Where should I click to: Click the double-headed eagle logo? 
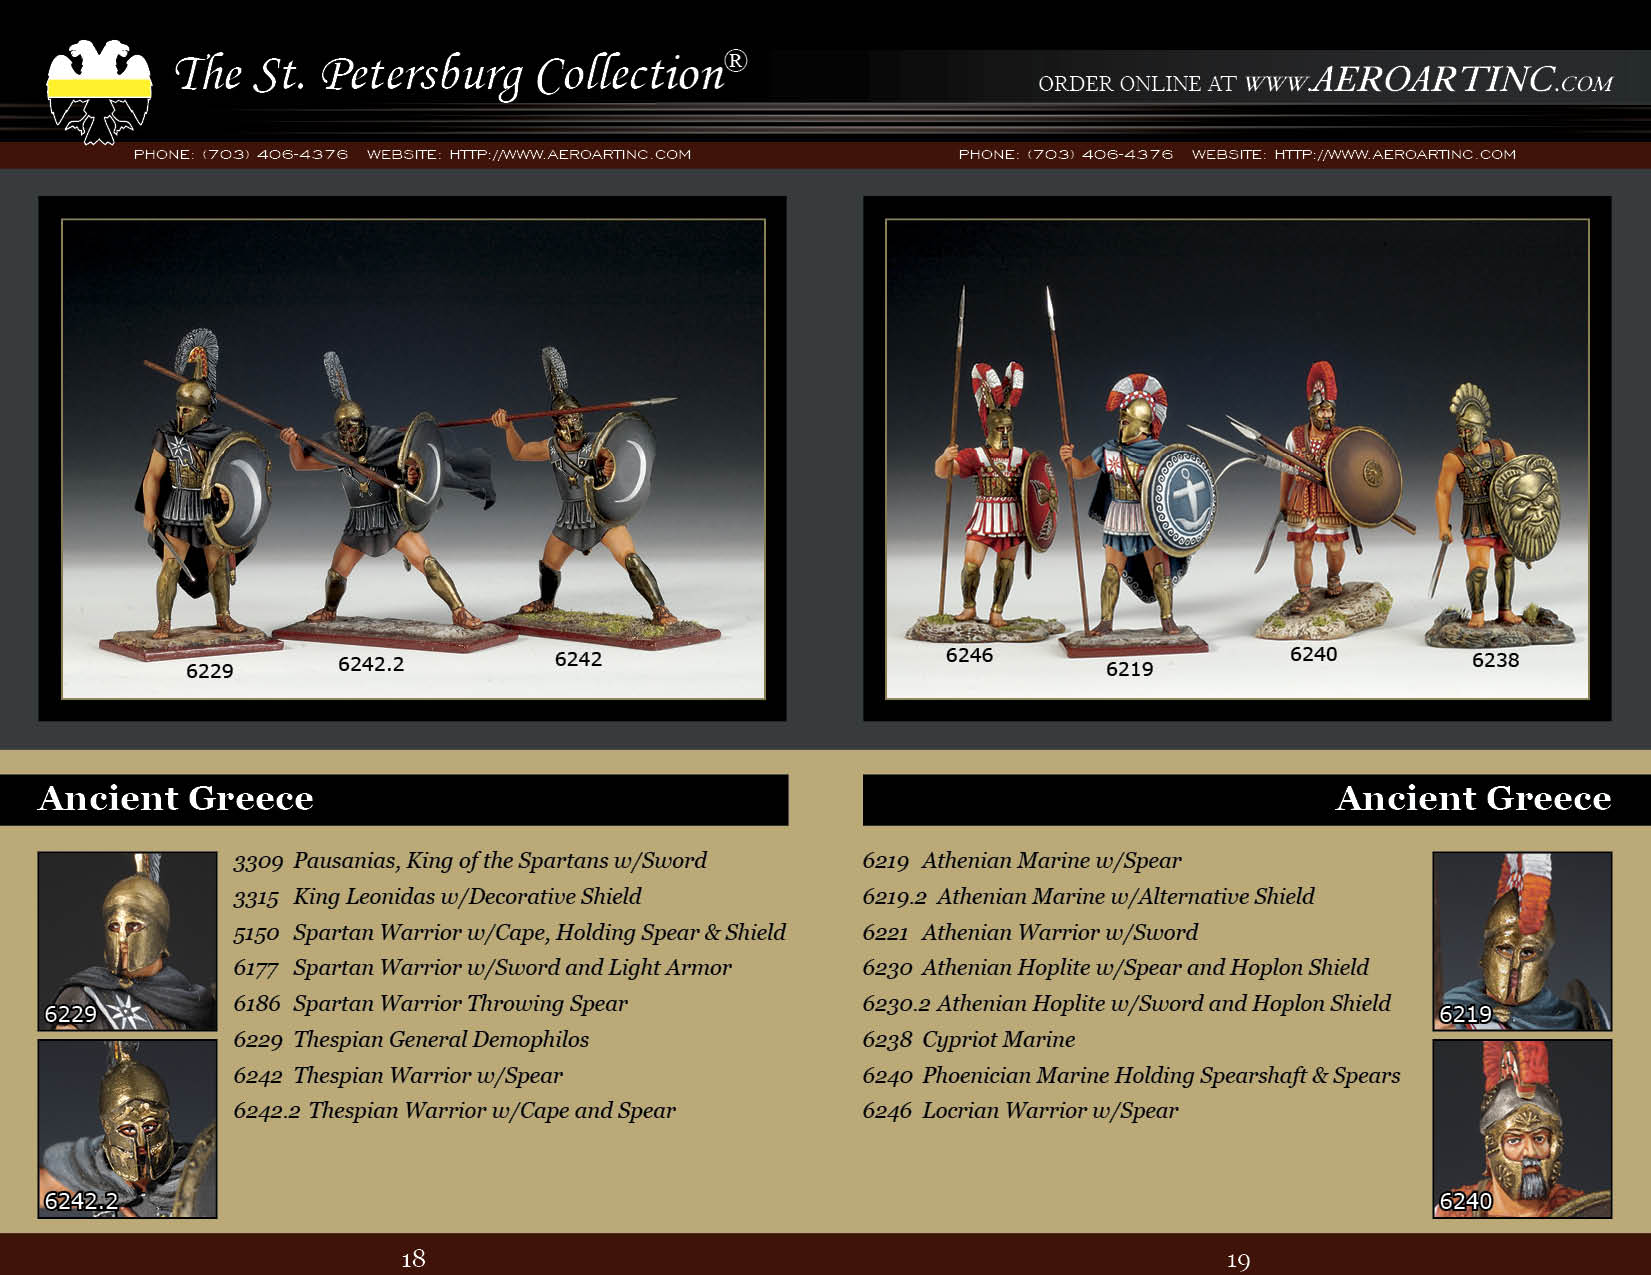coord(99,92)
